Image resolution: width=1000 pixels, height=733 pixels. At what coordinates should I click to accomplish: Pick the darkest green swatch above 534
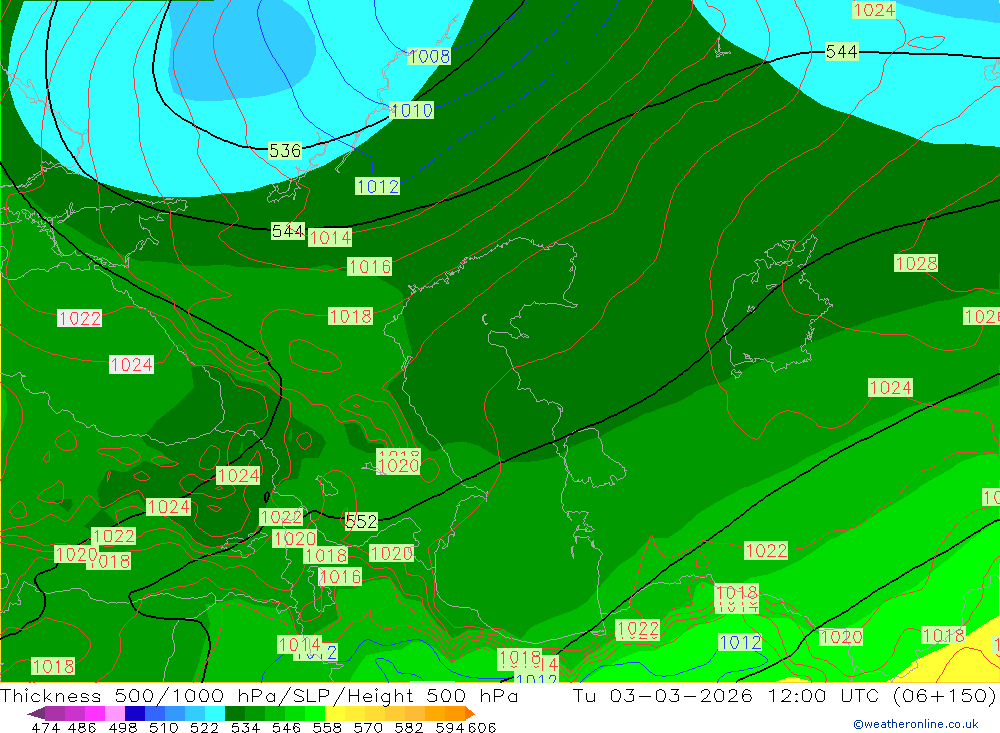pyautogui.click(x=234, y=713)
